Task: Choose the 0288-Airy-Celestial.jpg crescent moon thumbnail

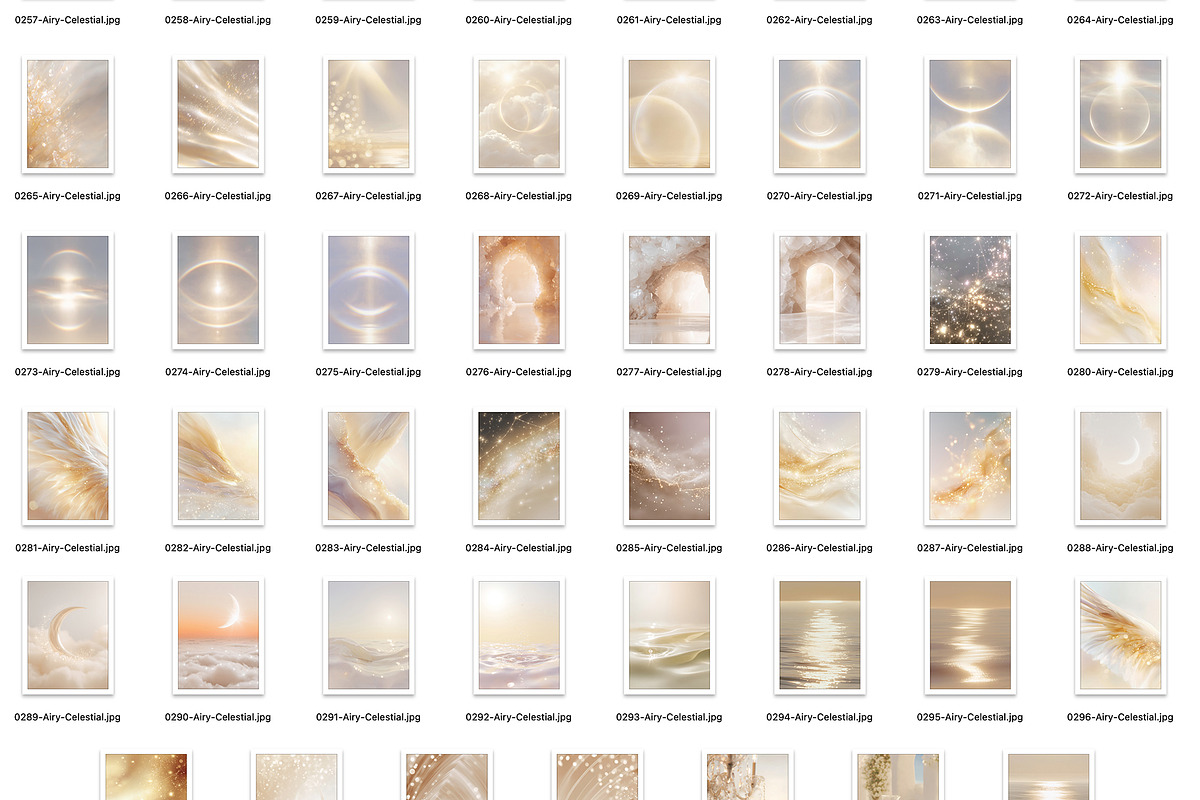Action: [1120, 466]
